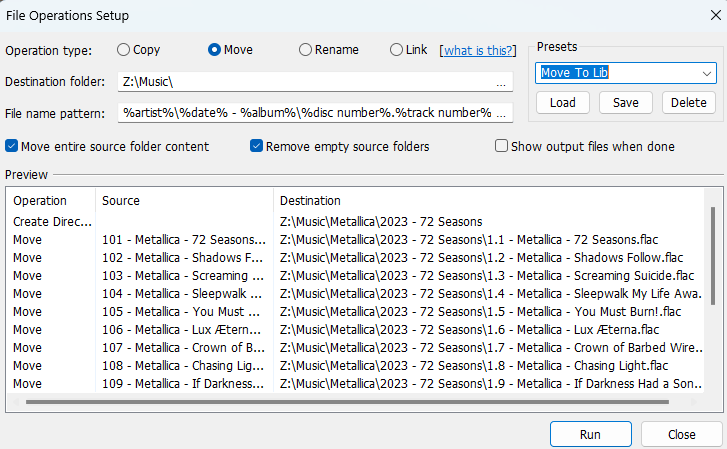727x449 pixels.
Task: Expand the Presets dropdown arrow
Action: pos(707,73)
